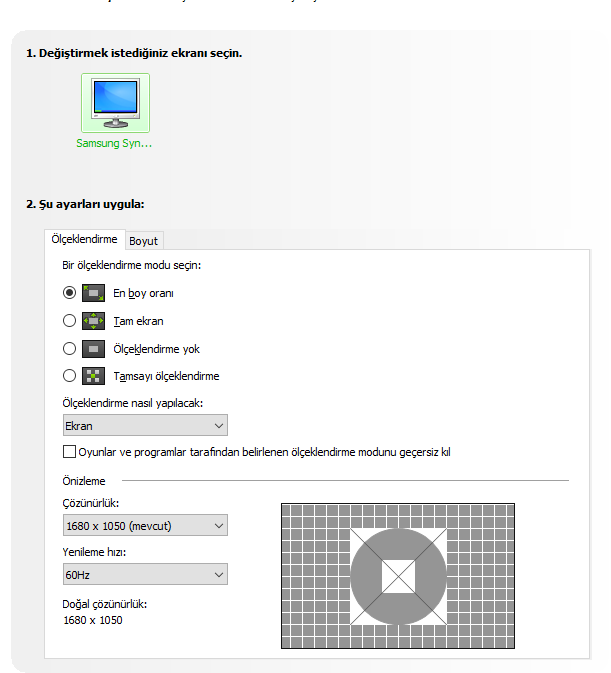Click the scaling preview test pattern
Viewport: 611px width, 673px height.
coord(398,576)
